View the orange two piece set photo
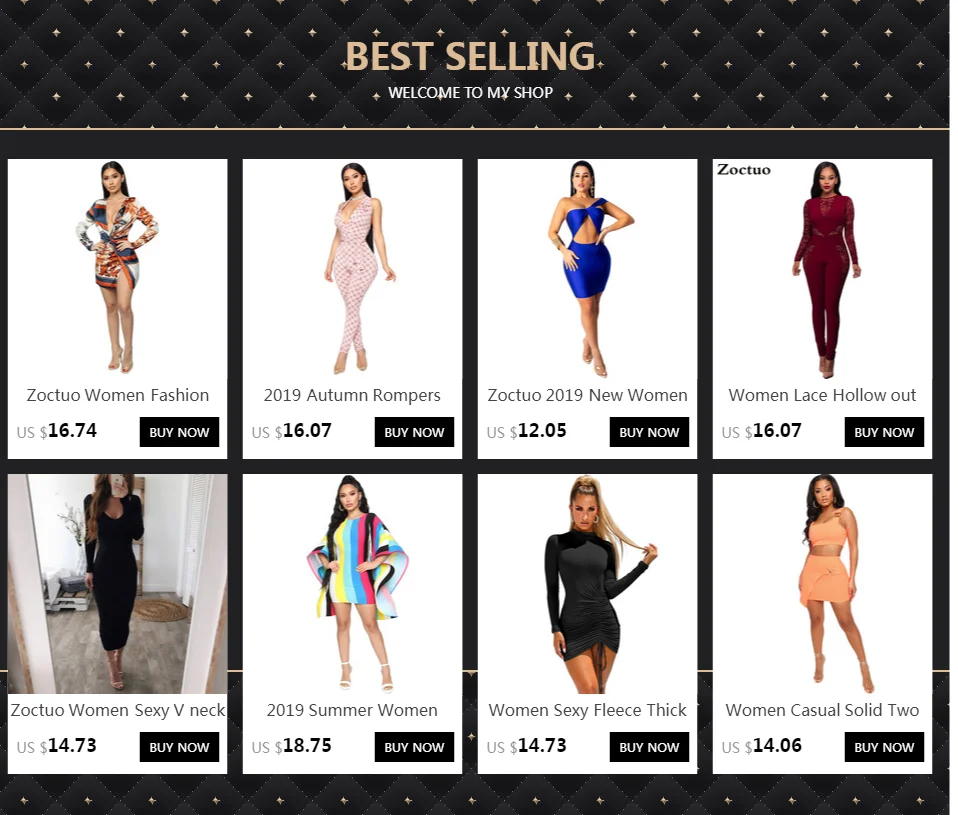Viewport: 958px width, 815px height. point(822,583)
